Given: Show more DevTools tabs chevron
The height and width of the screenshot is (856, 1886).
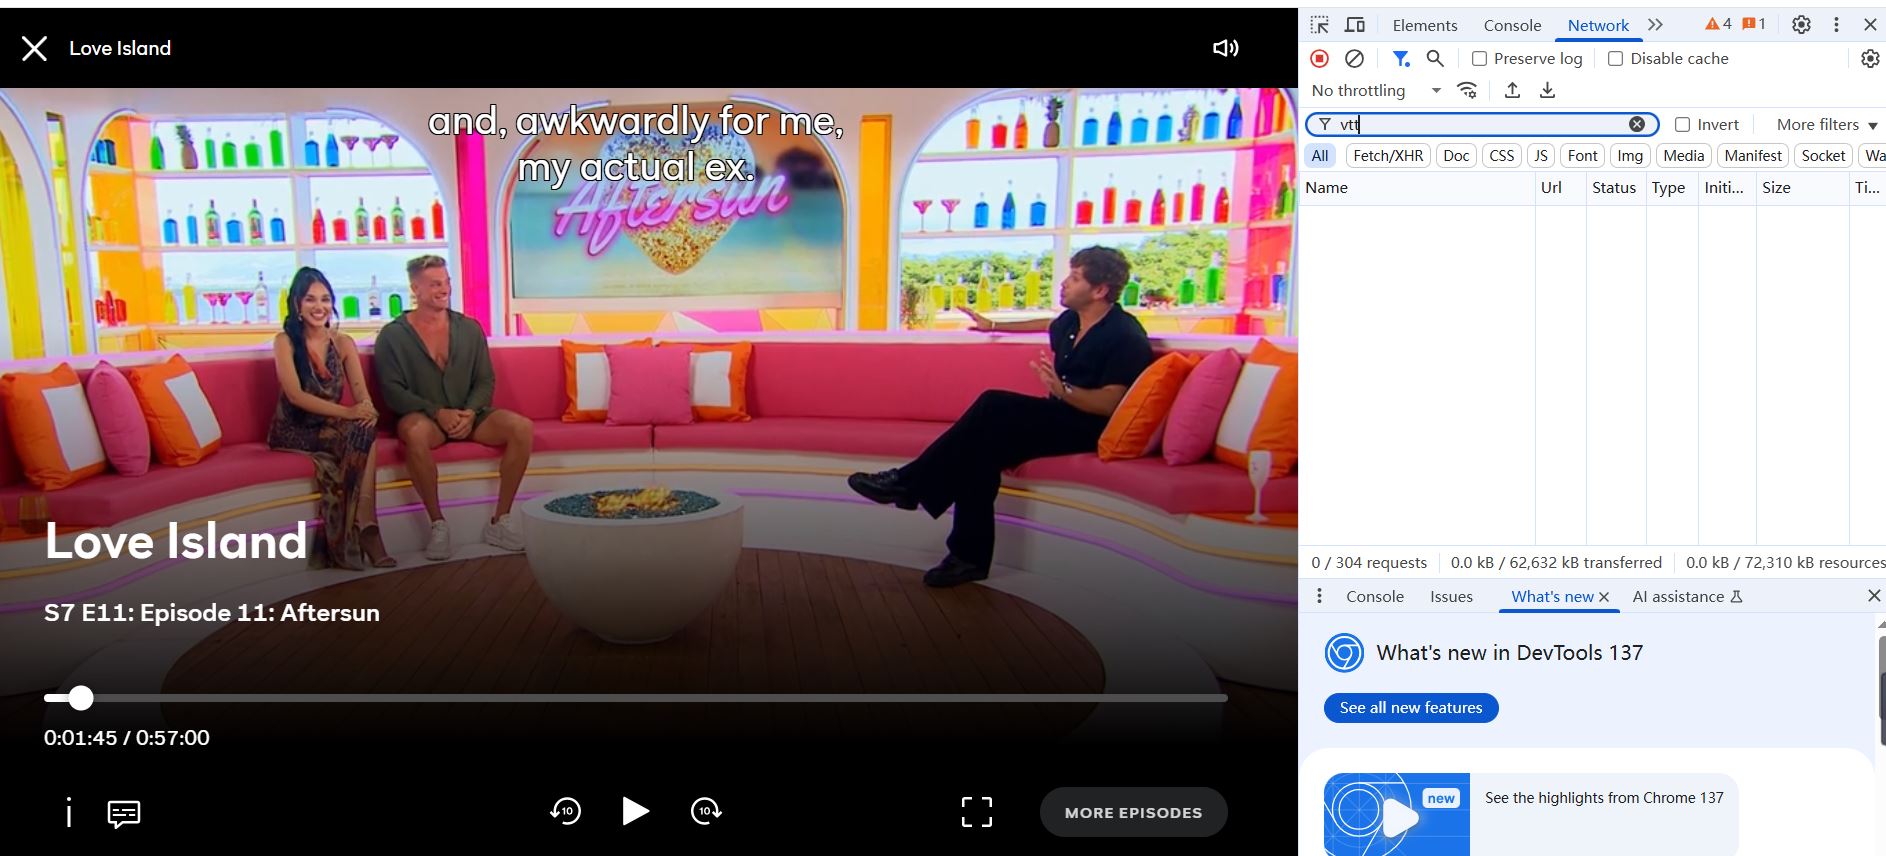Looking at the screenshot, I should click(x=1656, y=25).
